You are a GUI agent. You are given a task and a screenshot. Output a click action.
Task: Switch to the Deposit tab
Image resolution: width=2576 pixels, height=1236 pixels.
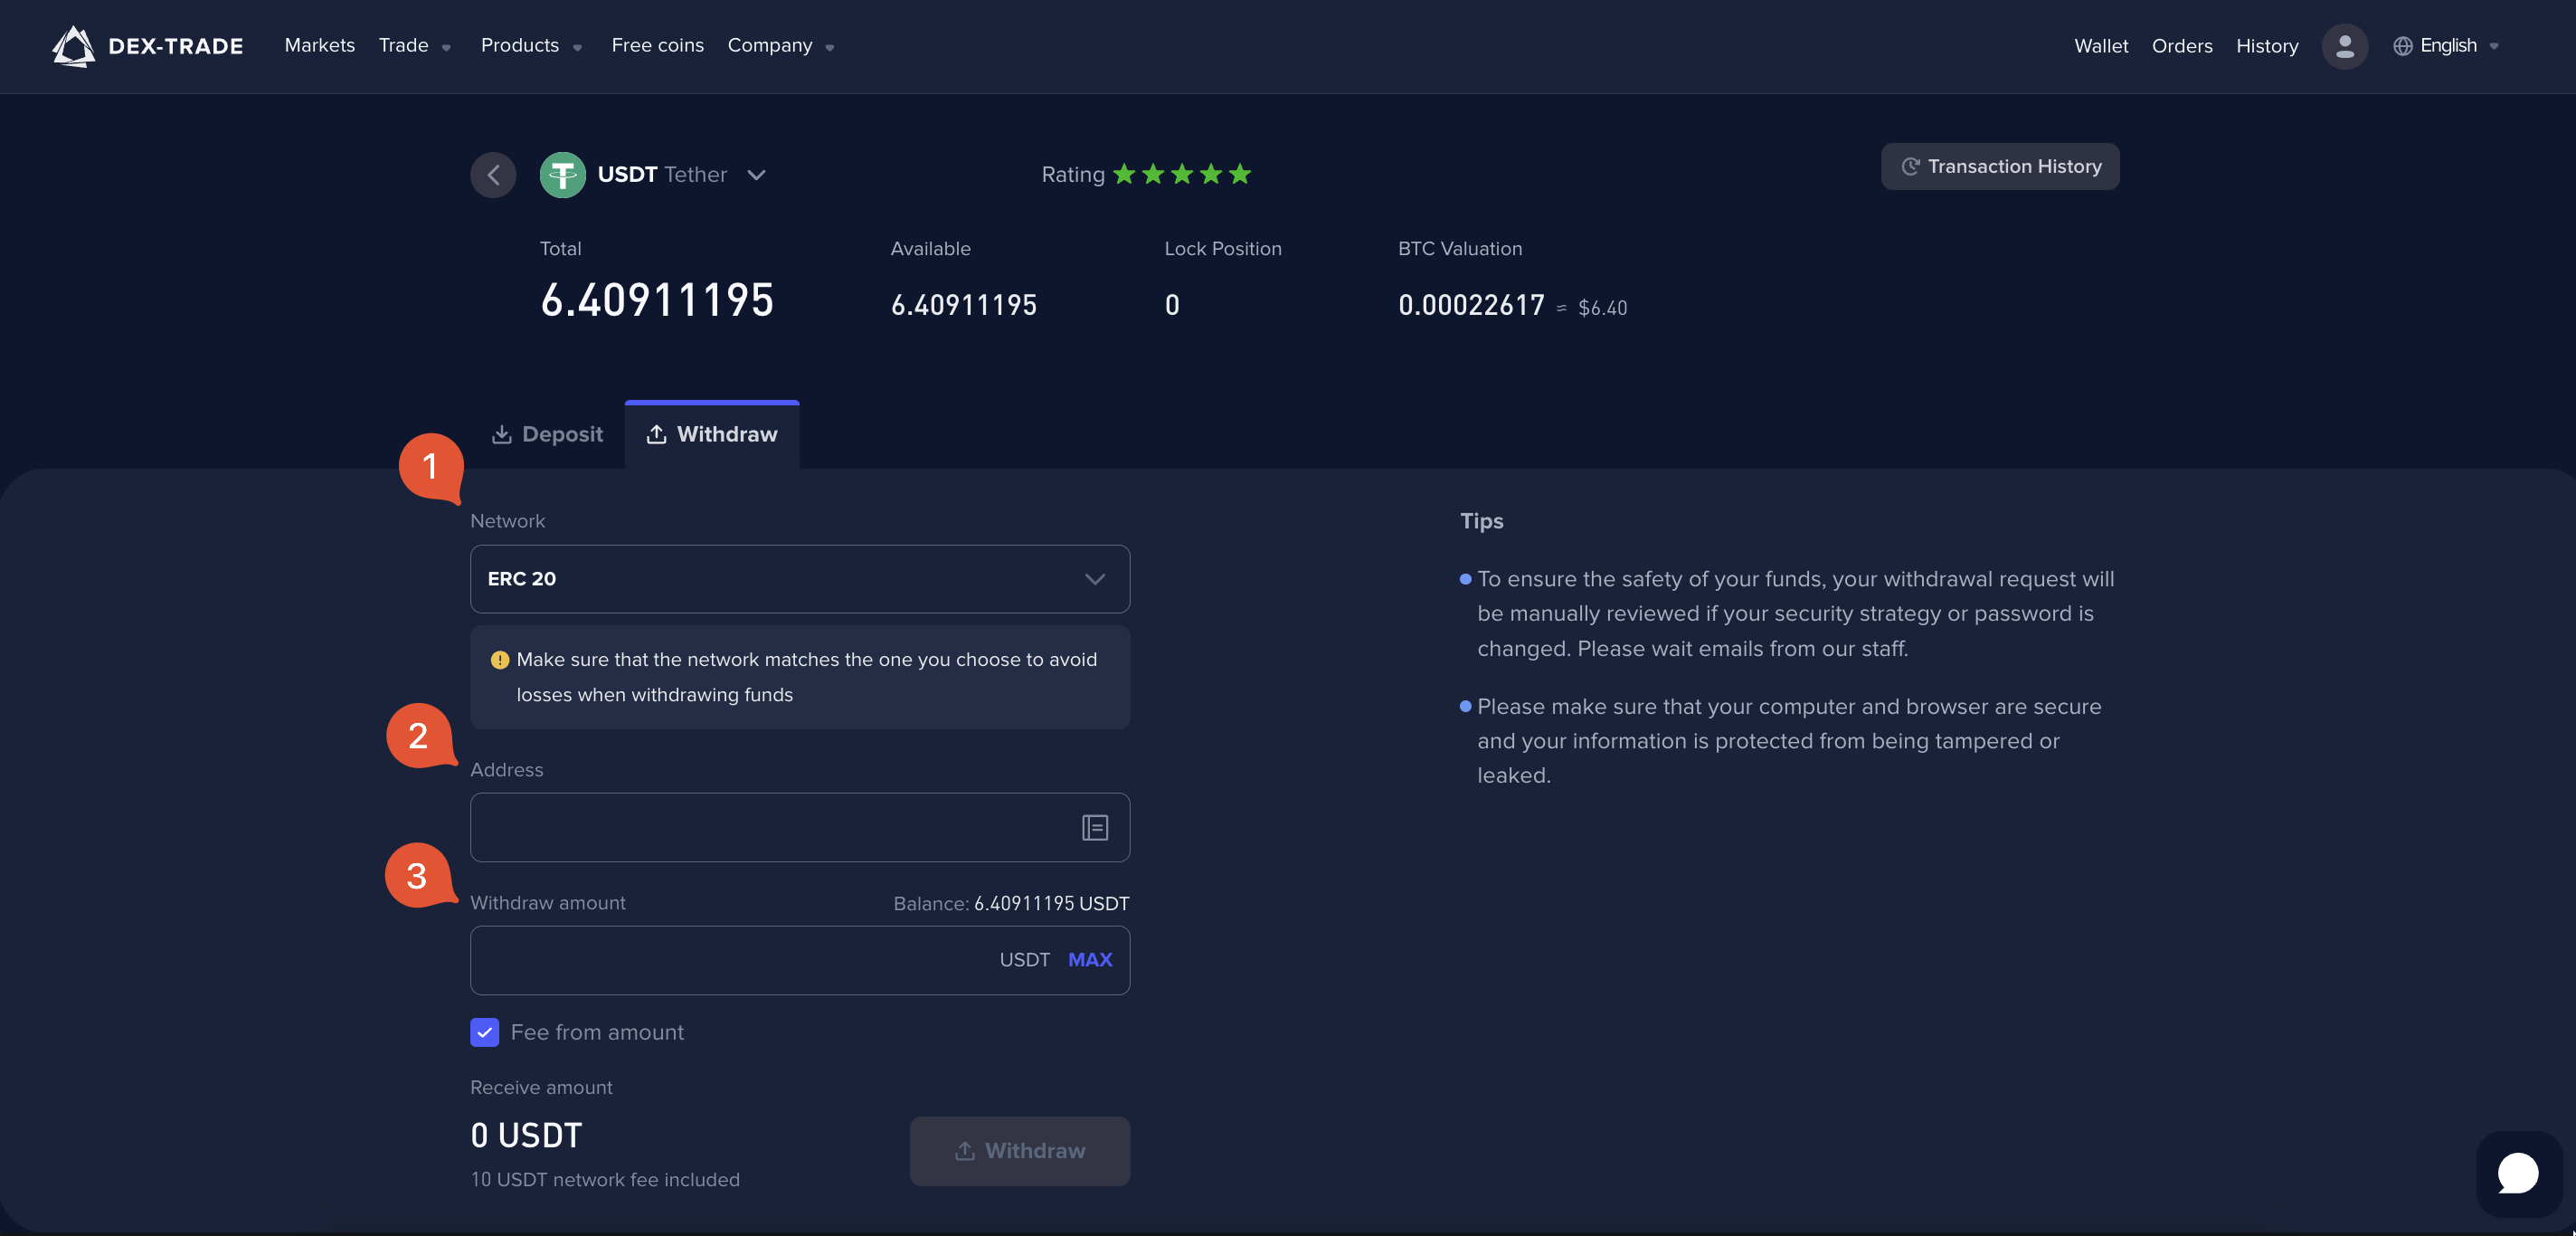(x=548, y=434)
